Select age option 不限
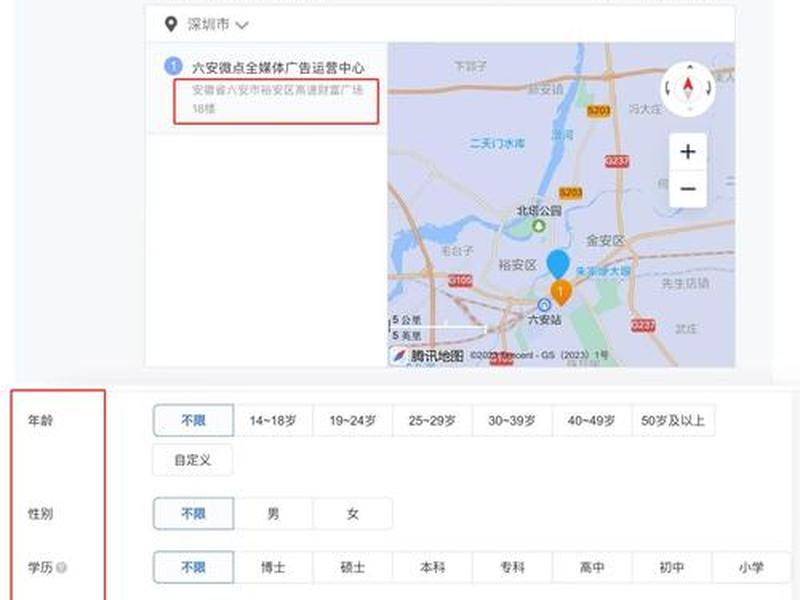 [193, 420]
